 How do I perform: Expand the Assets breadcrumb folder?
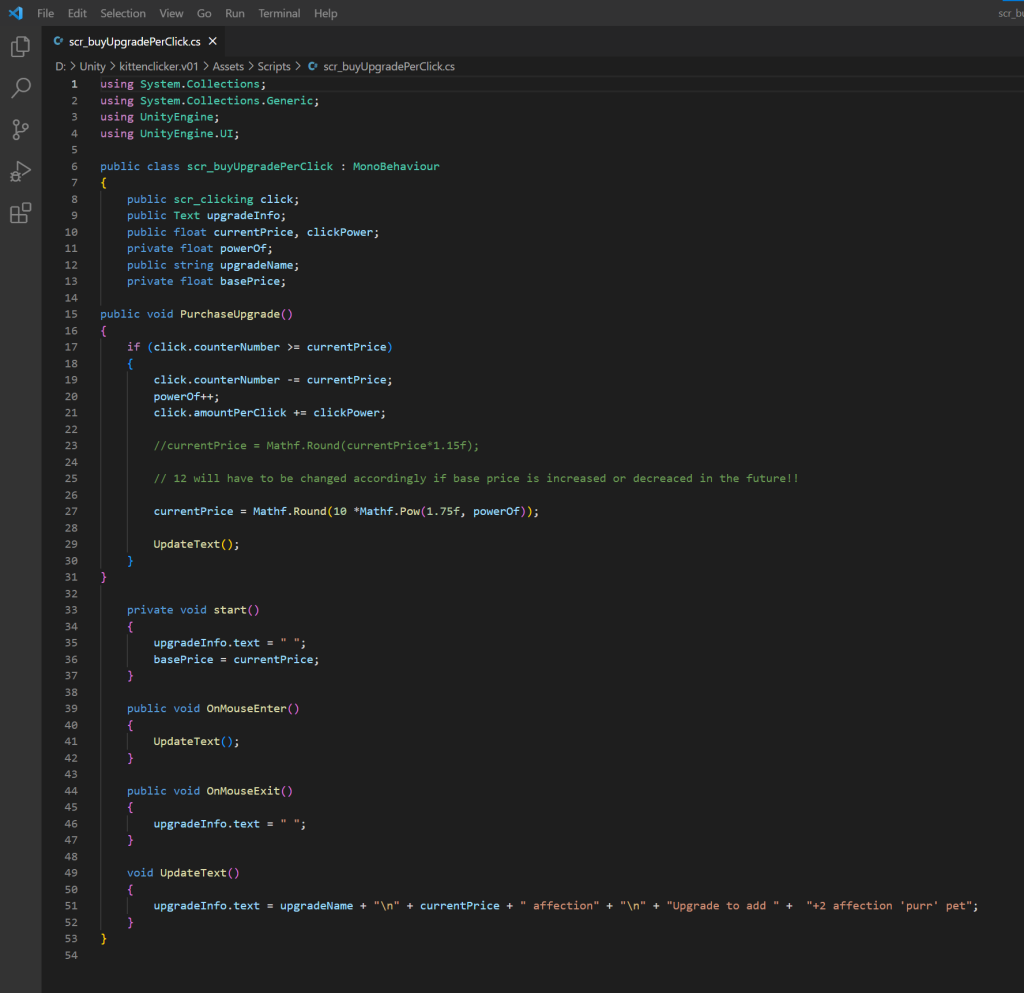click(x=228, y=66)
